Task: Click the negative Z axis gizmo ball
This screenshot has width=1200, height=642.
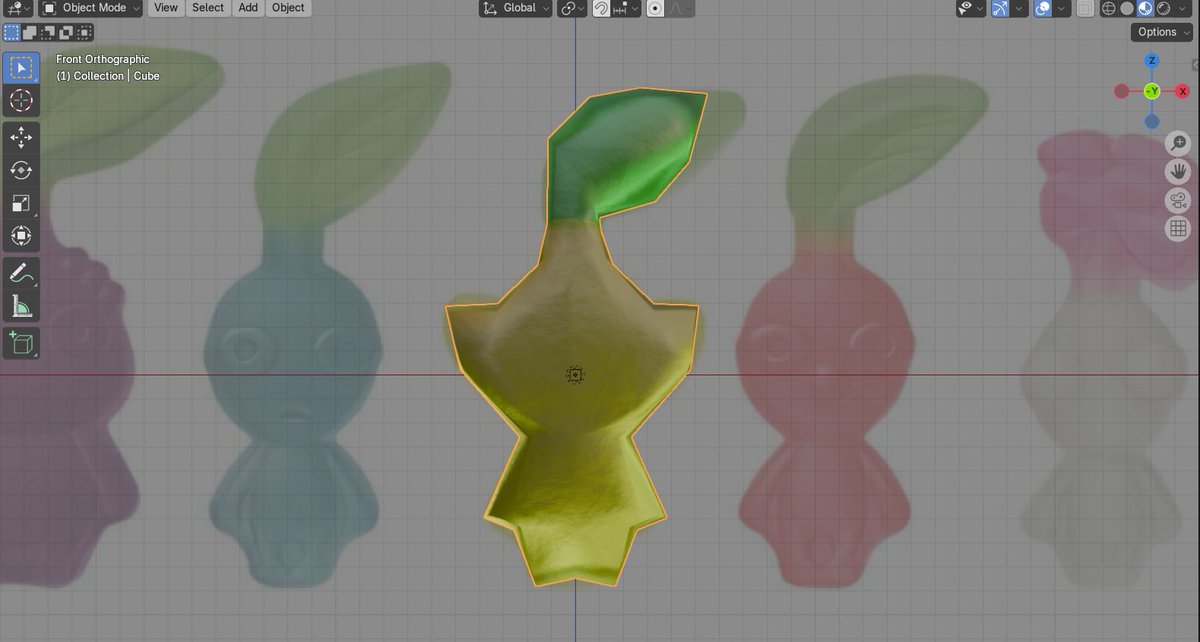Action: [x=1152, y=122]
